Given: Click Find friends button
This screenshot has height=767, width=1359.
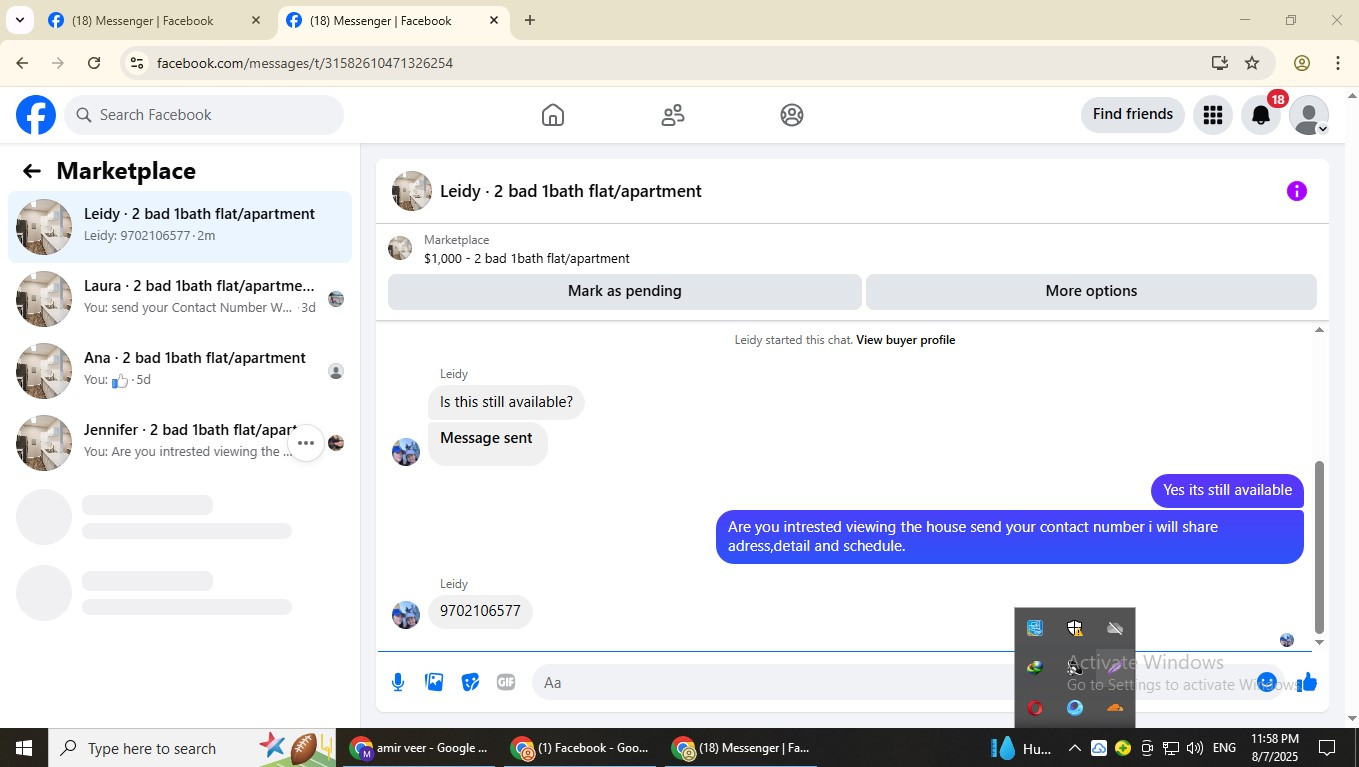Looking at the screenshot, I should (x=1133, y=114).
